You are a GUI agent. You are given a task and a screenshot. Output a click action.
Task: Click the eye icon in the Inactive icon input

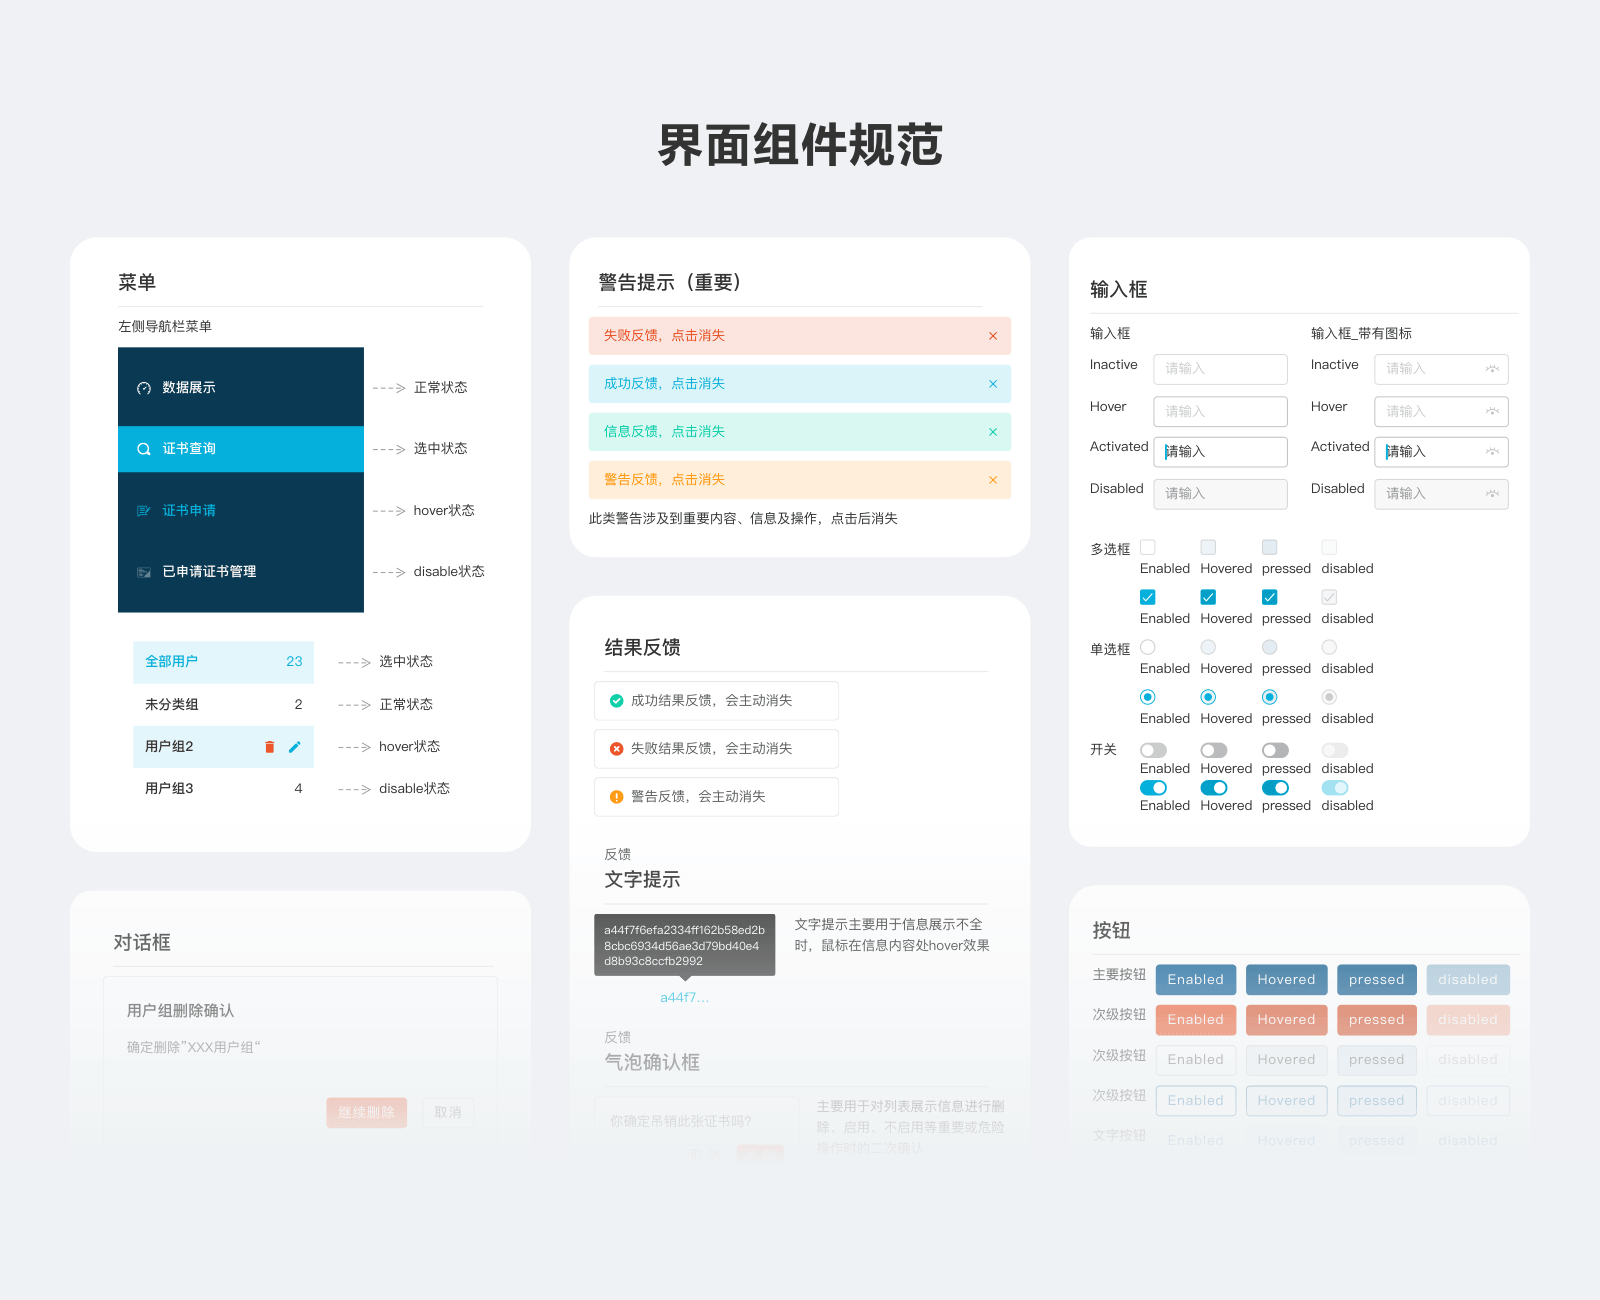pos(1492,369)
